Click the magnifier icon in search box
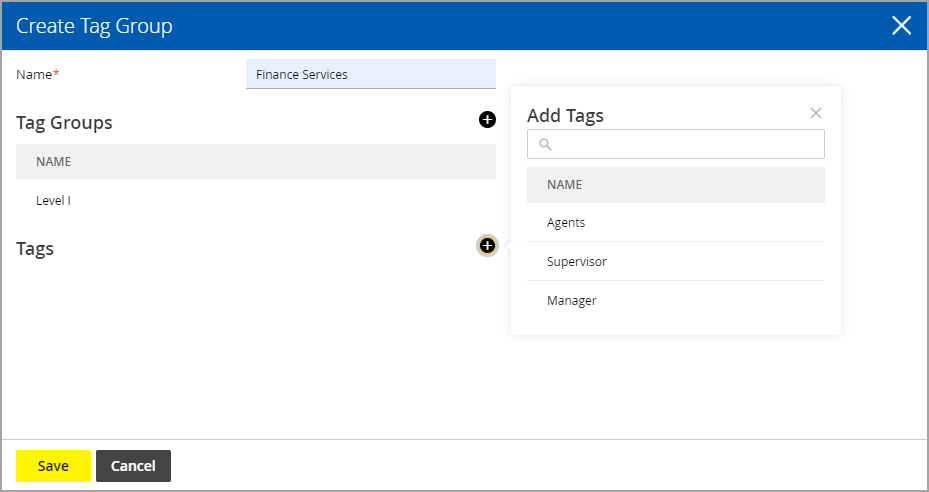Screen dimensions: 929x492 [546, 144]
